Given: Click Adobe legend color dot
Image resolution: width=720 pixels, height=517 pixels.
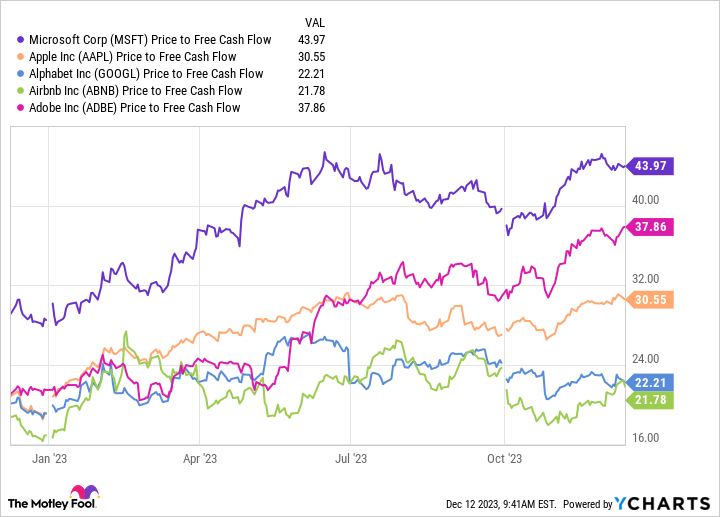Looking at the screenshot, I should [22, 107].
